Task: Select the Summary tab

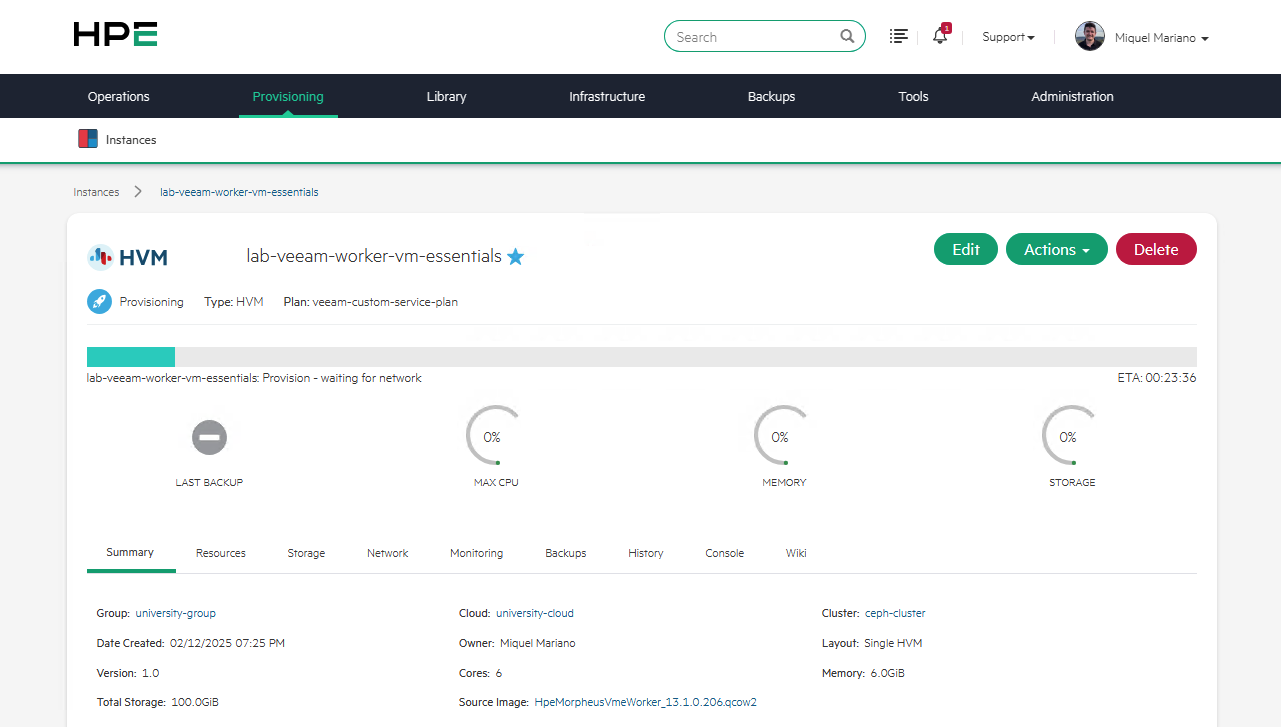Action: point(130,552)
